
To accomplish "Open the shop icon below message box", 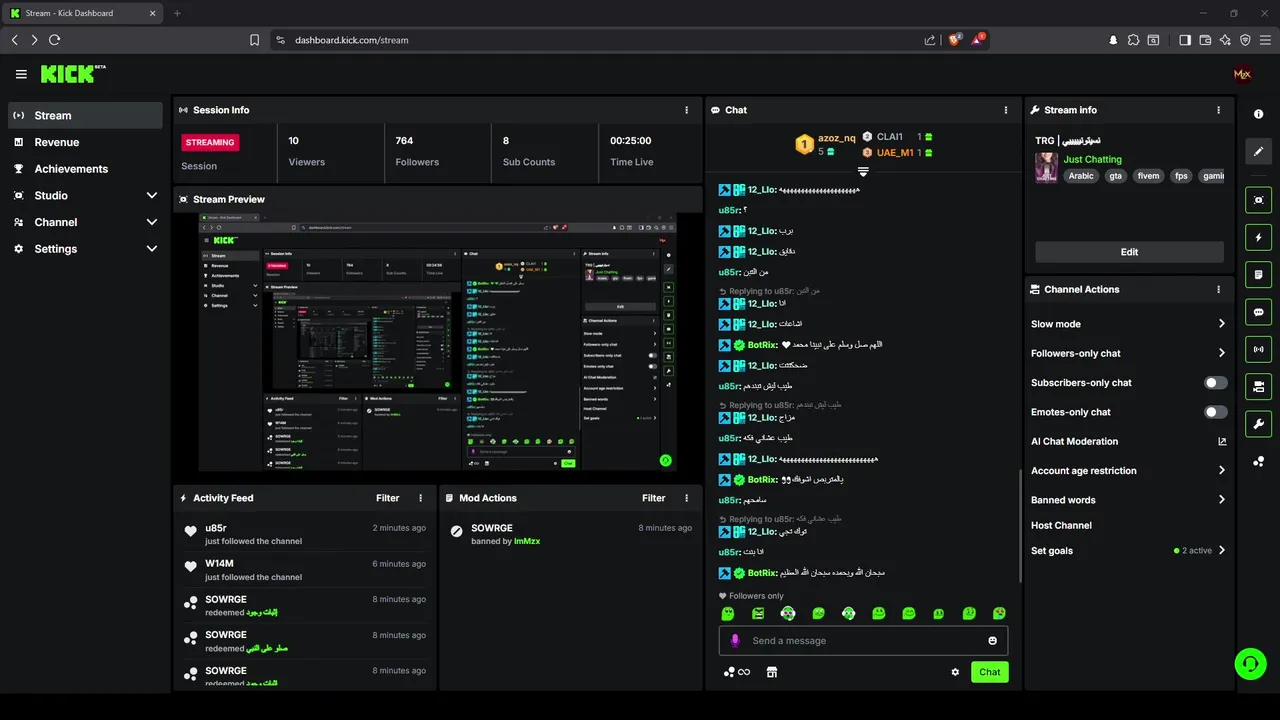I will 771,672.
